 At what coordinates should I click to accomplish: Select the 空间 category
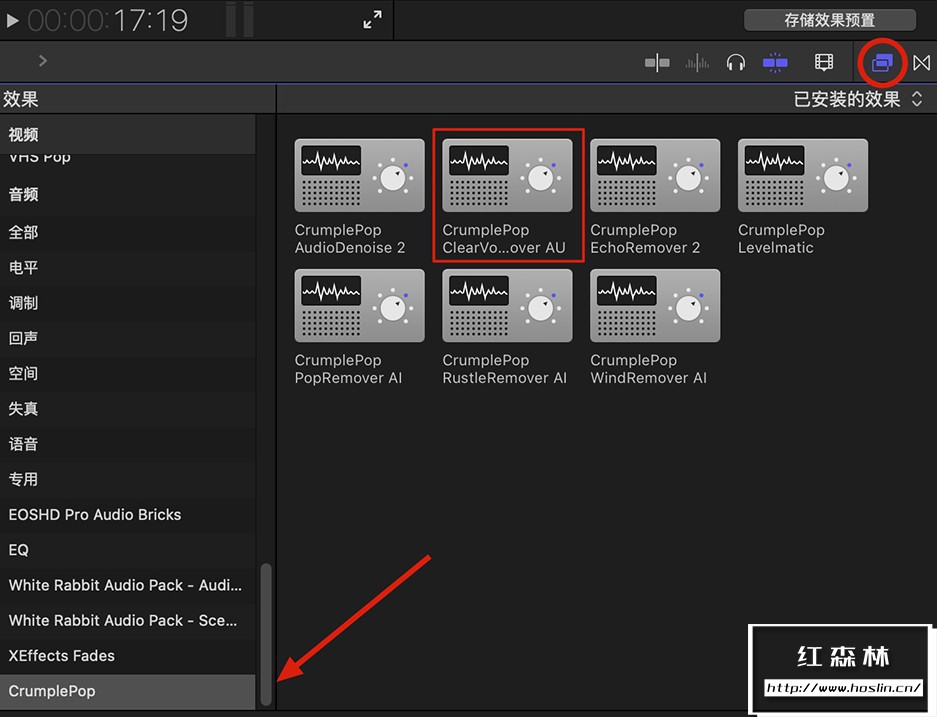(128, 373)
